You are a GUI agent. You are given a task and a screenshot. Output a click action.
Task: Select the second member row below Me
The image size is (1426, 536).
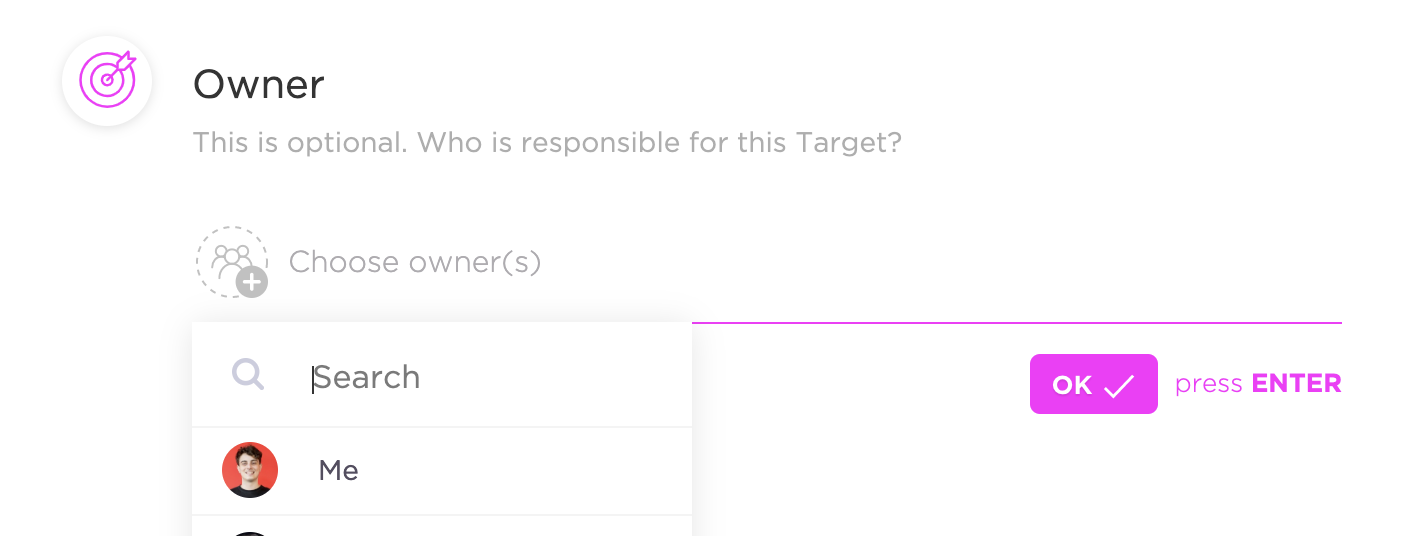[x=442, y=526]
